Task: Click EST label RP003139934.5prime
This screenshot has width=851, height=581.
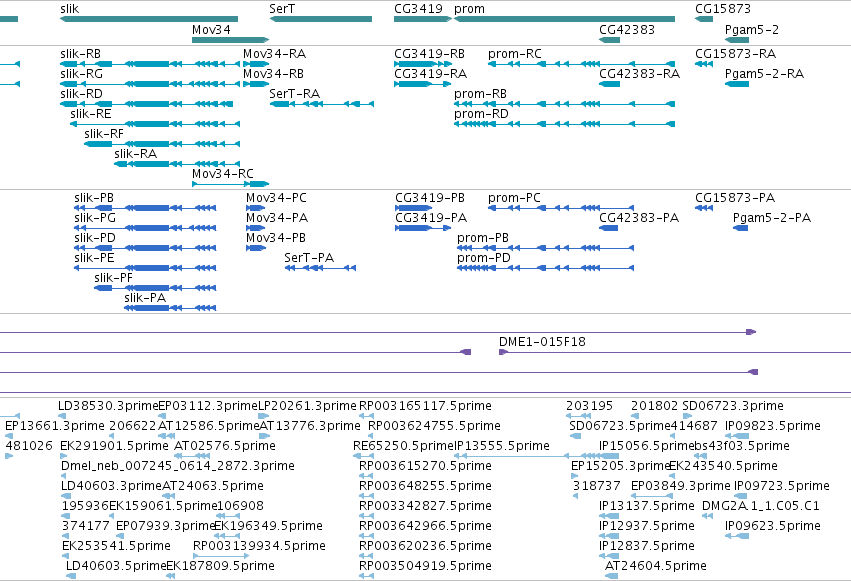Action: tap(259, 546)
